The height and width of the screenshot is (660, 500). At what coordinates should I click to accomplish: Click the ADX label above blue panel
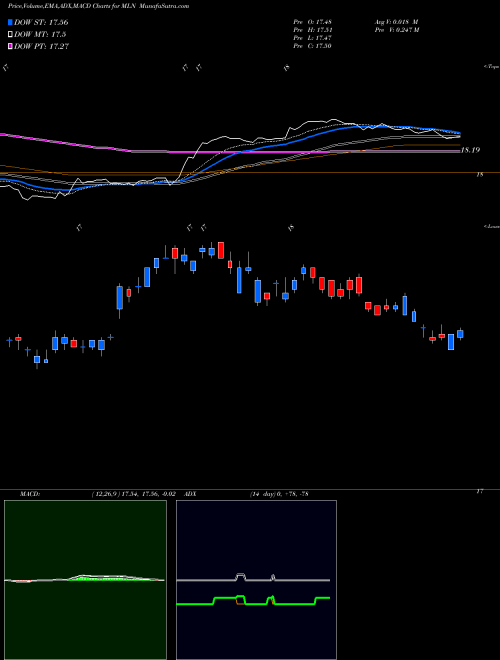point(190,494)
